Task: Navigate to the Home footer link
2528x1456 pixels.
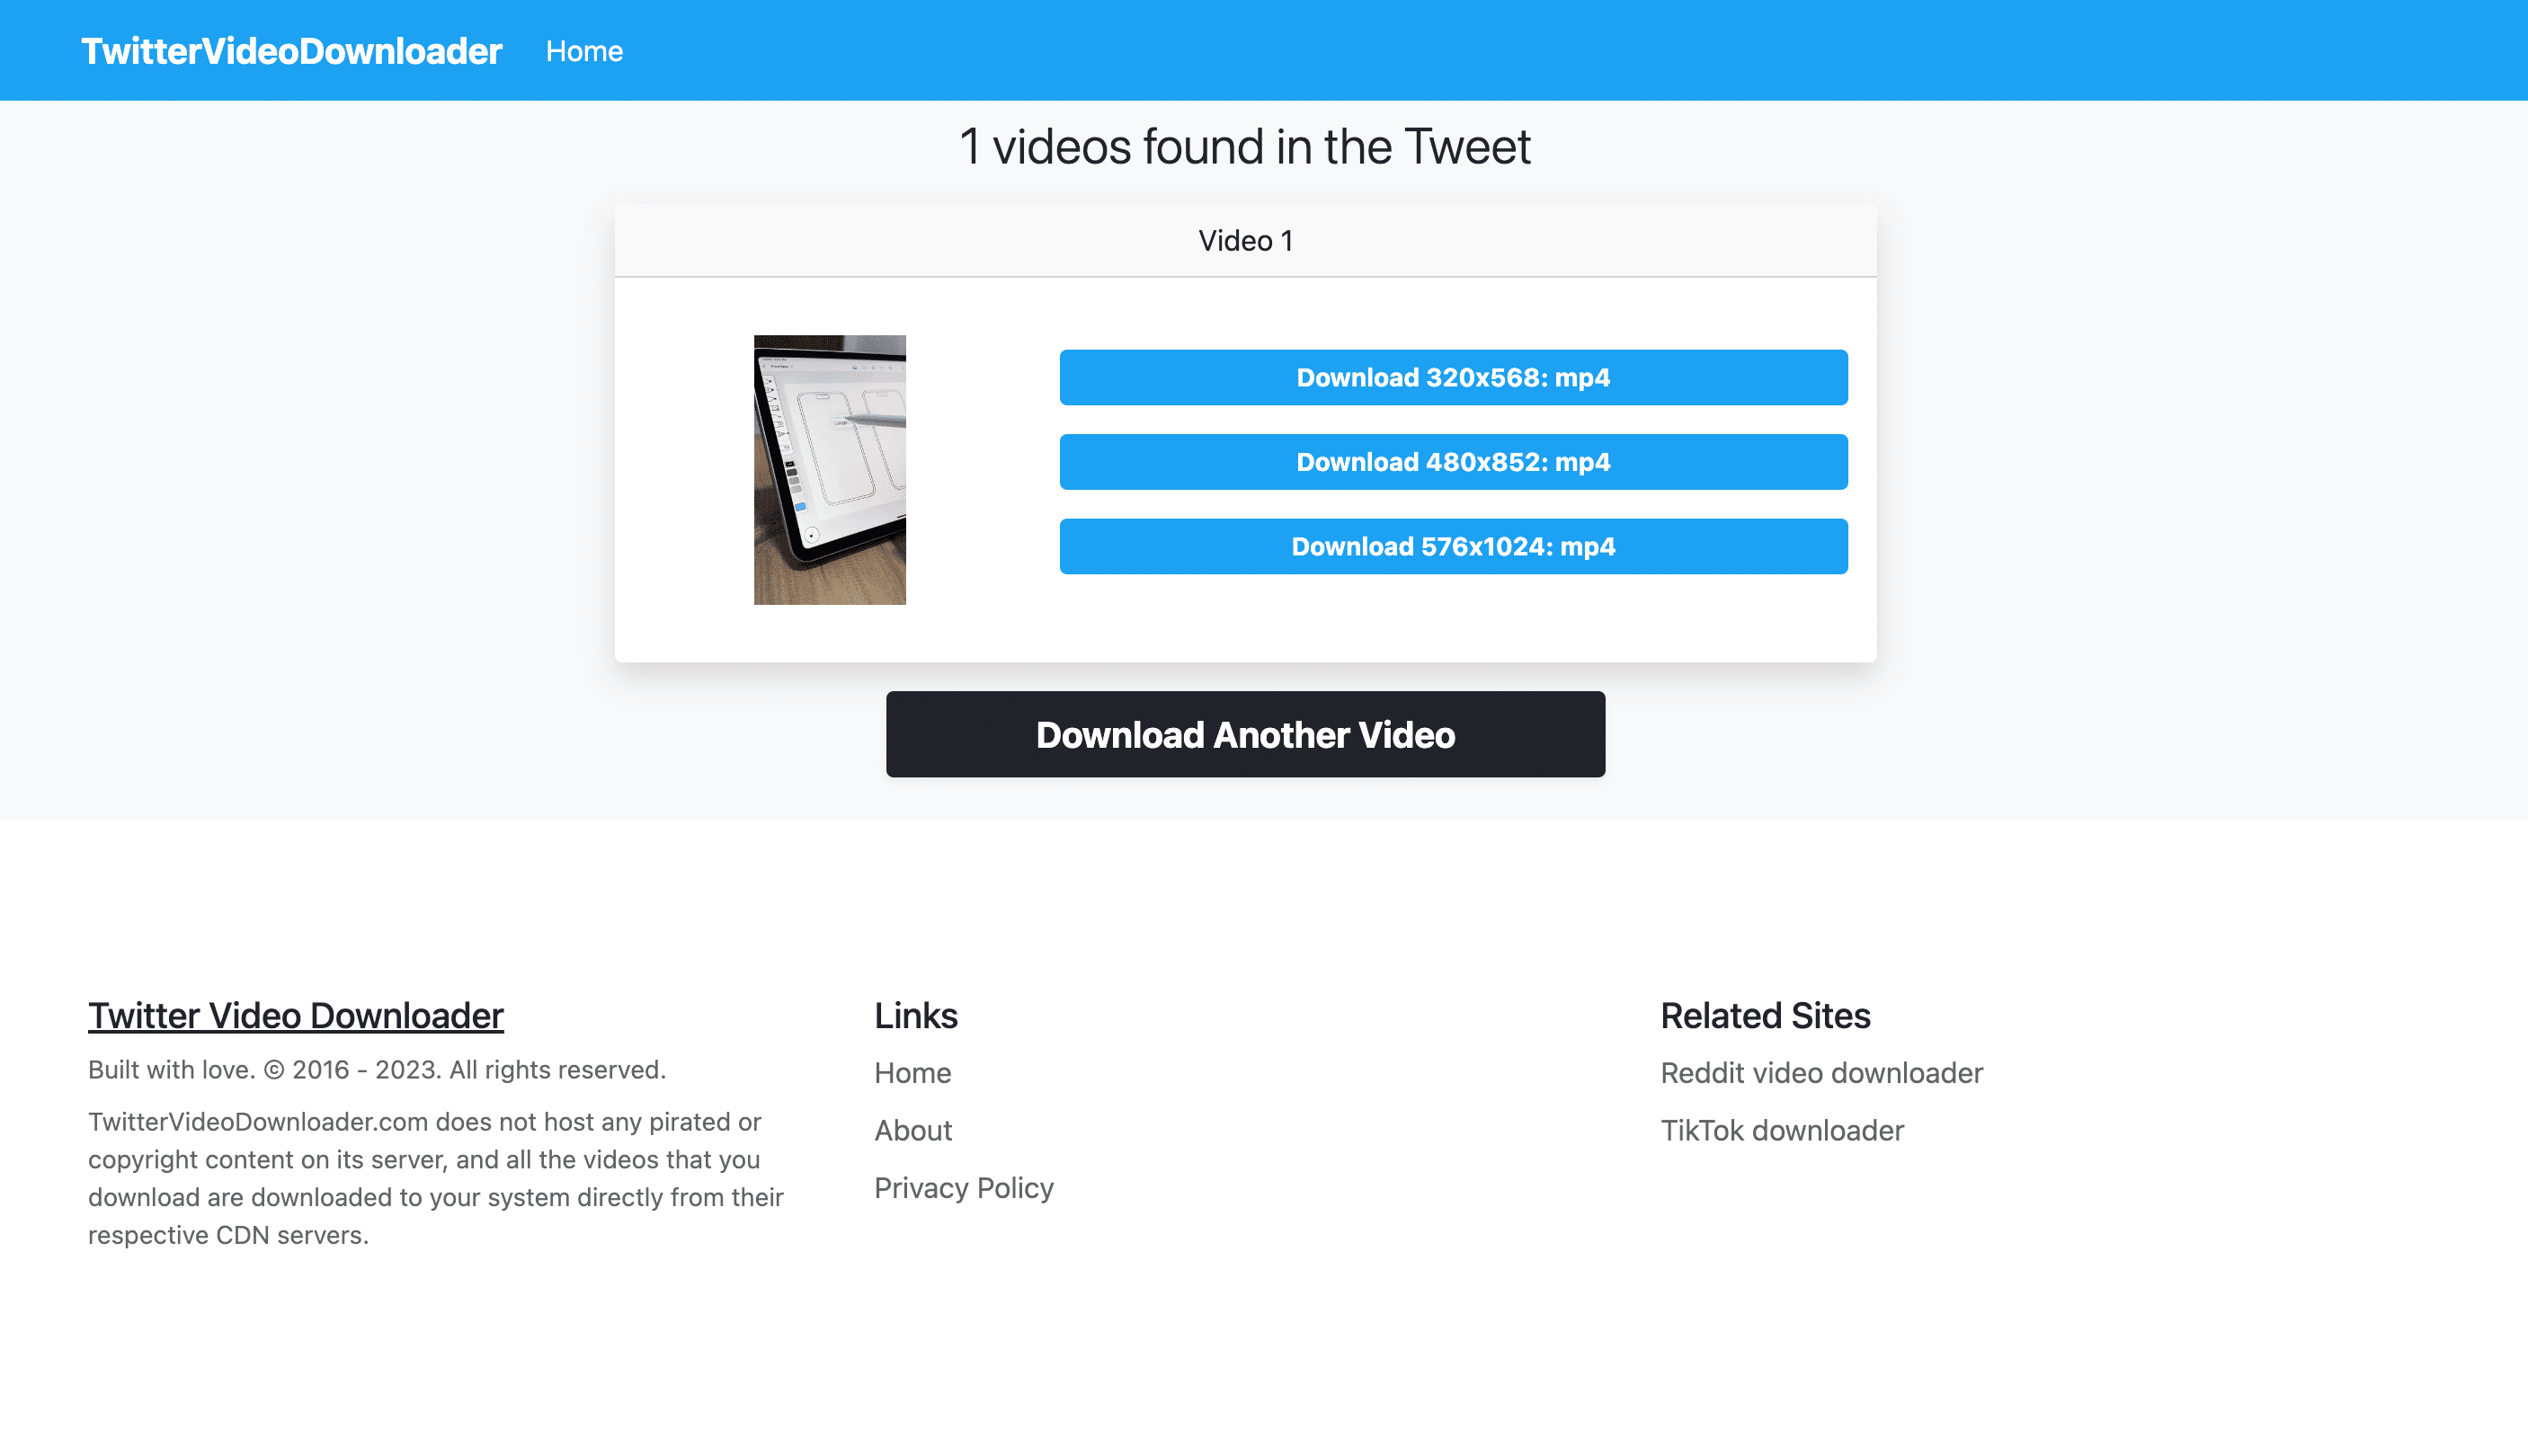Action: click(912, 1072)
